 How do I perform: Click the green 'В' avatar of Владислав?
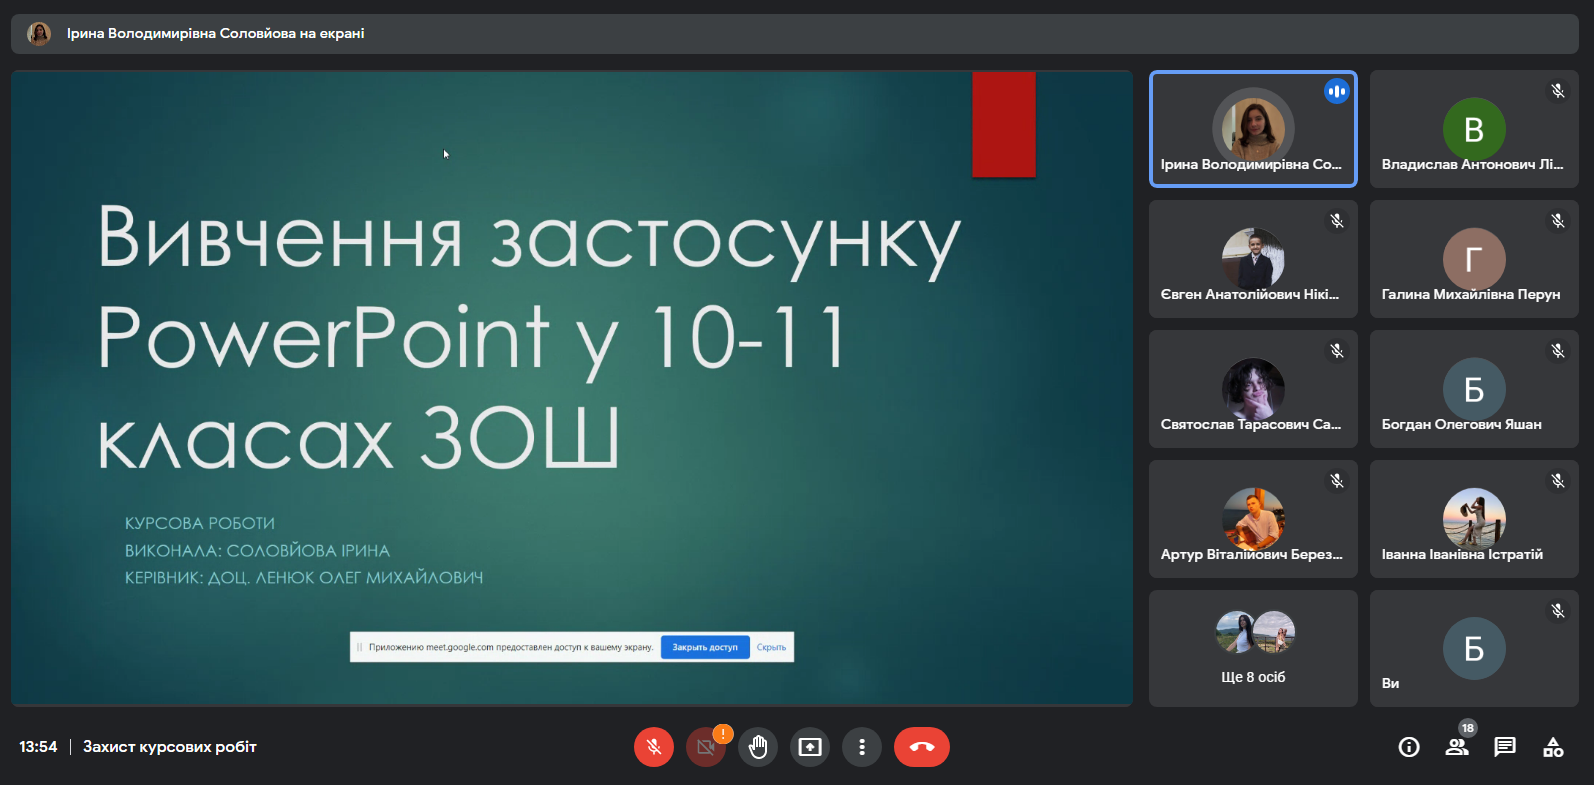coord(1474,129)
